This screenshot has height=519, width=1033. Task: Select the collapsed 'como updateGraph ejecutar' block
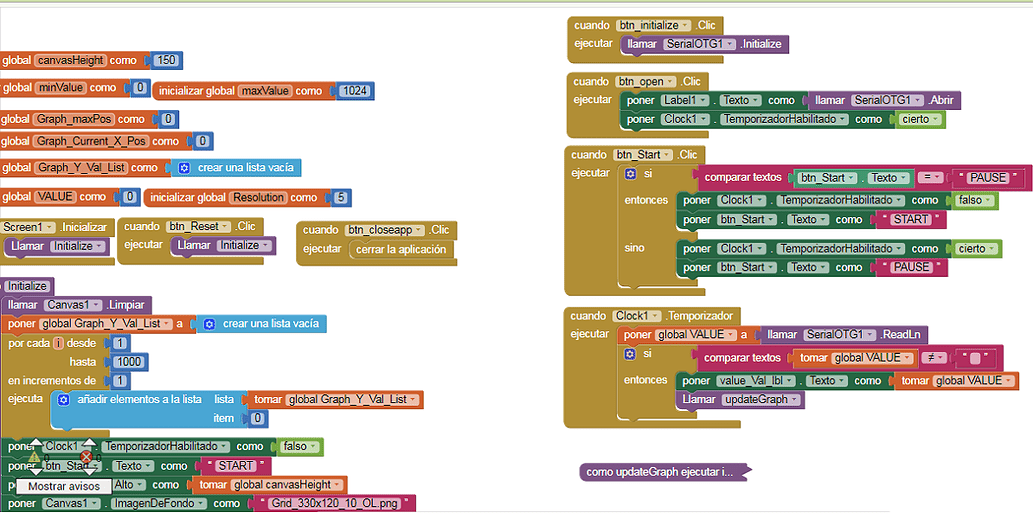(660, 471)
